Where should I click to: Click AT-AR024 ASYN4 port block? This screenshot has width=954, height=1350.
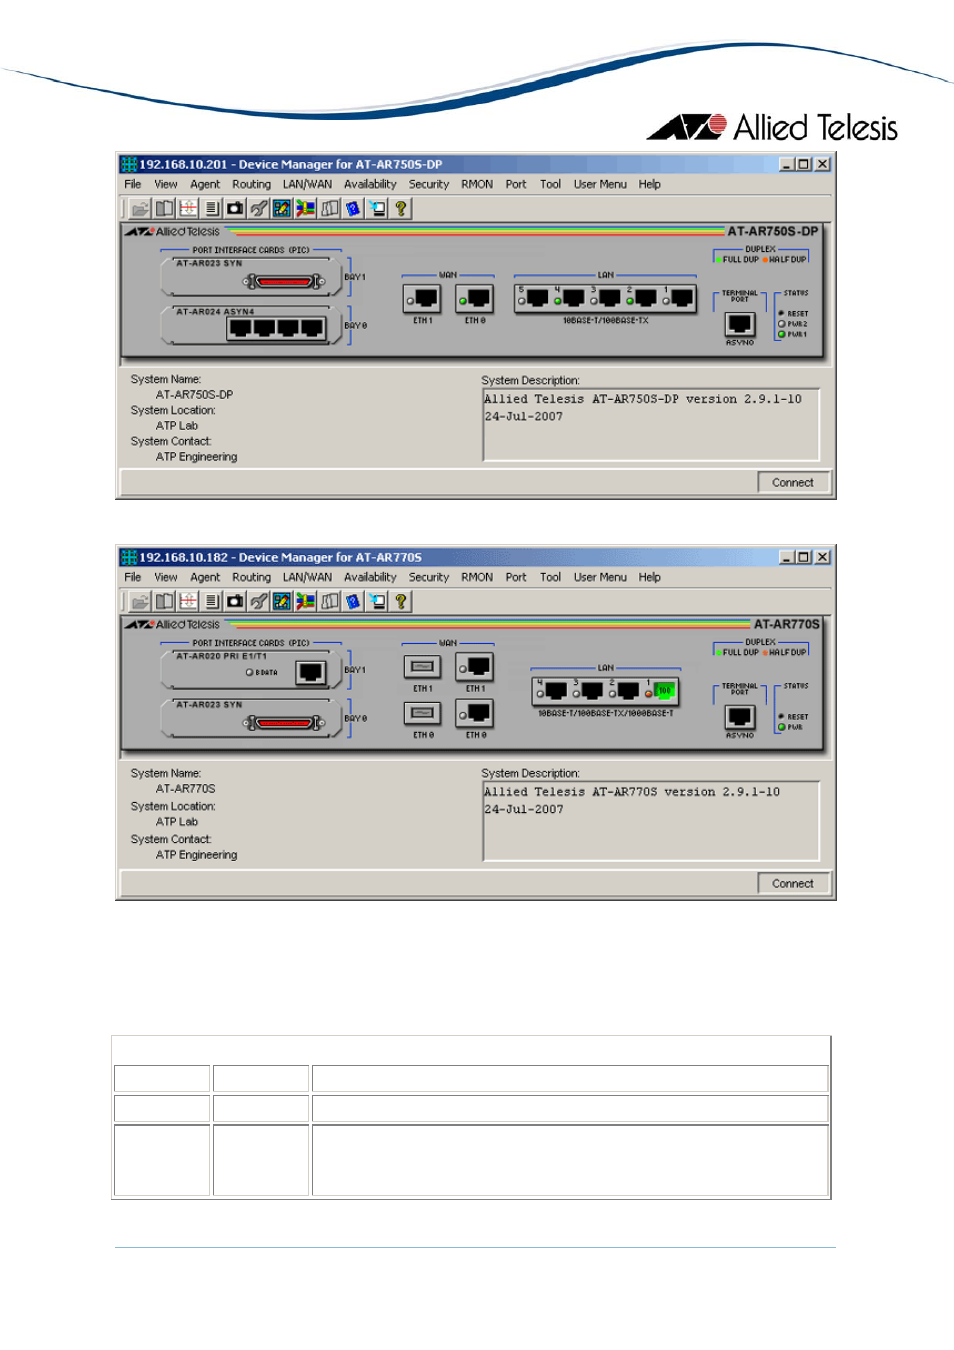pos(276,328)
